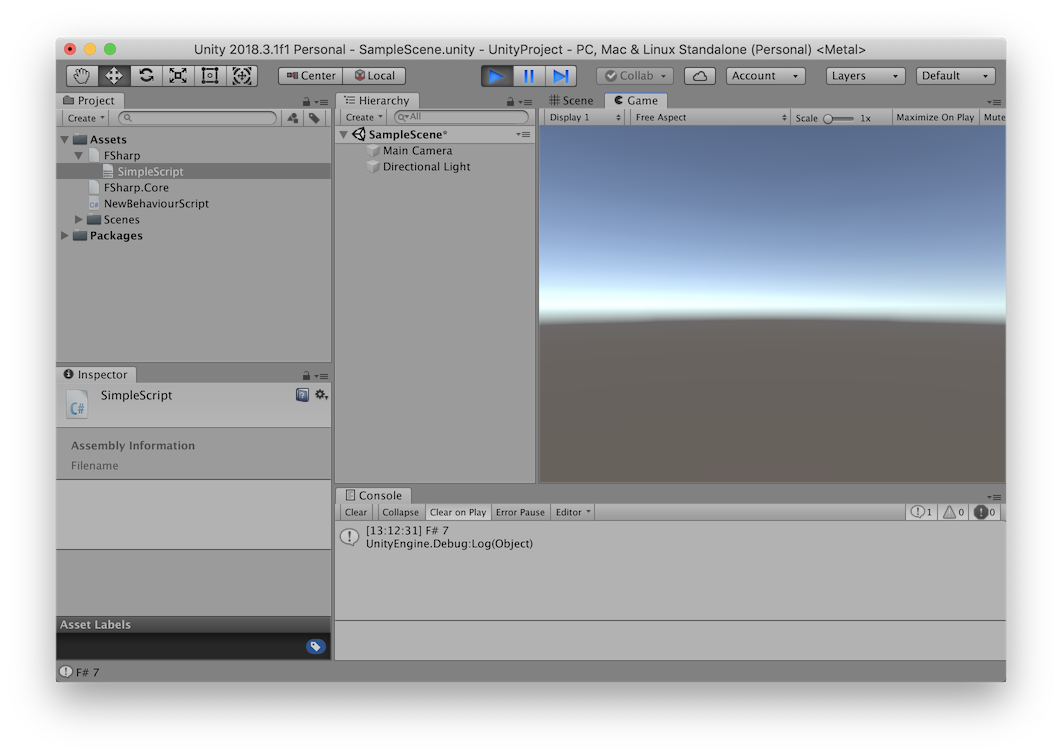Lock the Hierarchy panel
The image size is (1062, 756).
pos(510,102)
